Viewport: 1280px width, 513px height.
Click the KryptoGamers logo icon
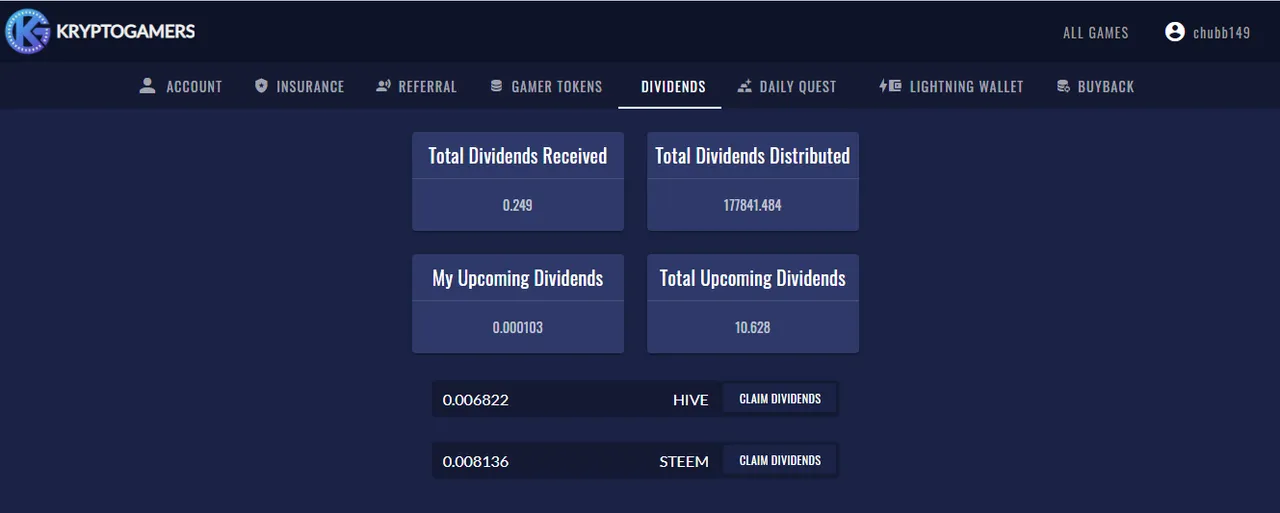(27, 31)
